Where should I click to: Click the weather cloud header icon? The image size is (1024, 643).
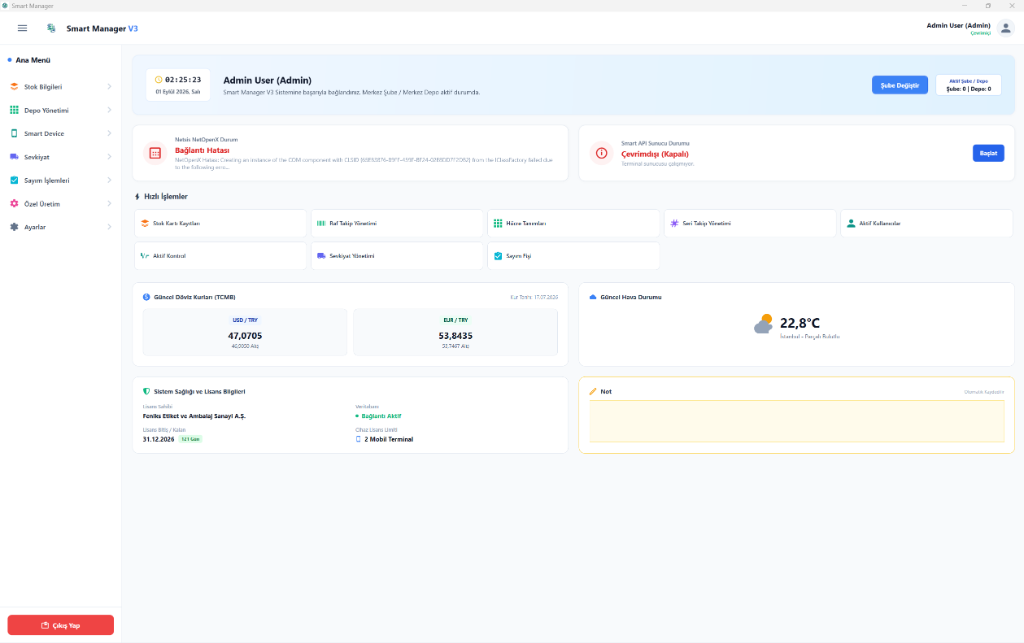[593, 297]
